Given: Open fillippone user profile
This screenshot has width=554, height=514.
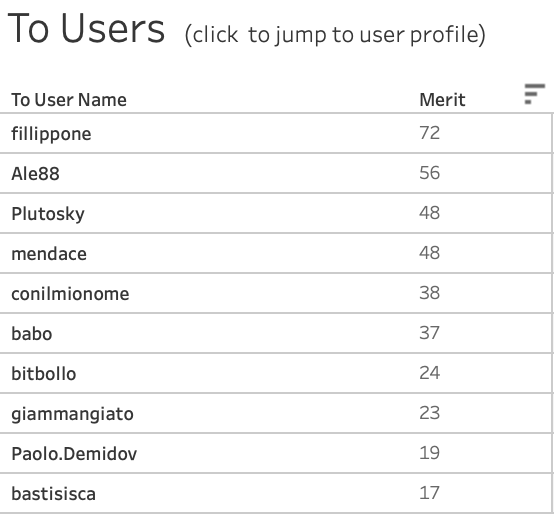Looking at the screenshot, I should point(51,134).
